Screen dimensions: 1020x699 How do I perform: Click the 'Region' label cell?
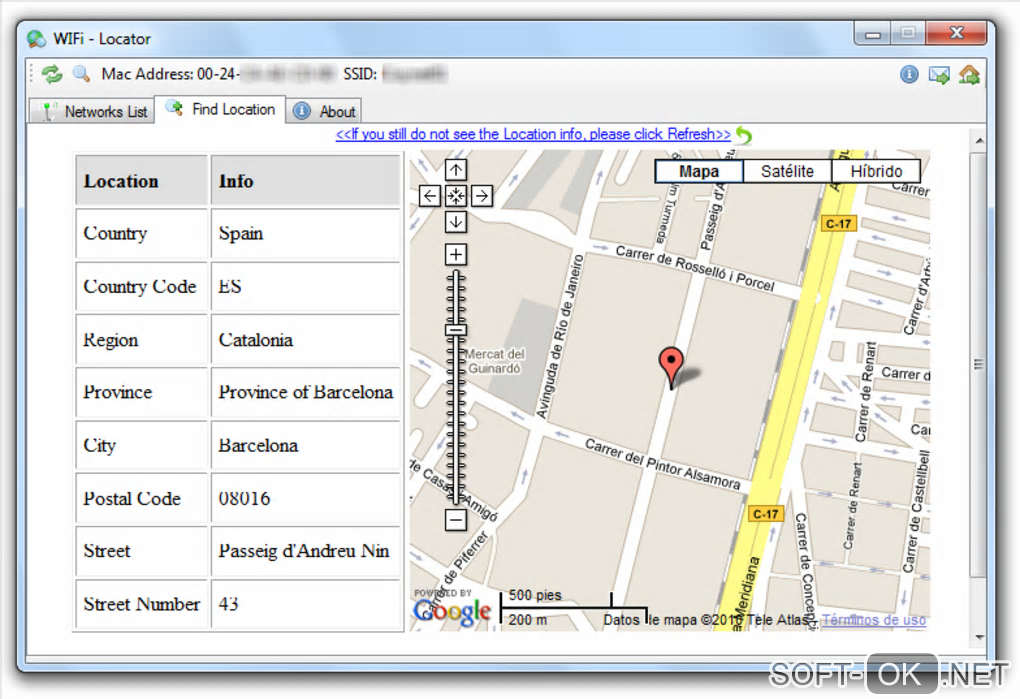click(x=141, y=340)
